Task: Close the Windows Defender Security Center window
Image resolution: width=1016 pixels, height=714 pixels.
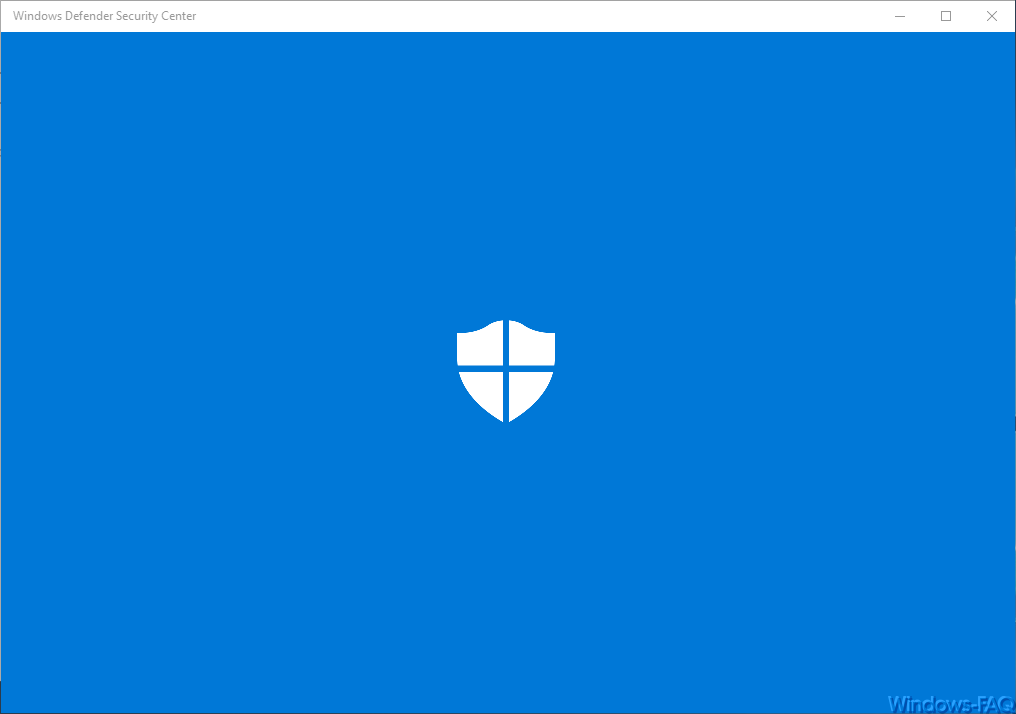Action: pos(991,16)
